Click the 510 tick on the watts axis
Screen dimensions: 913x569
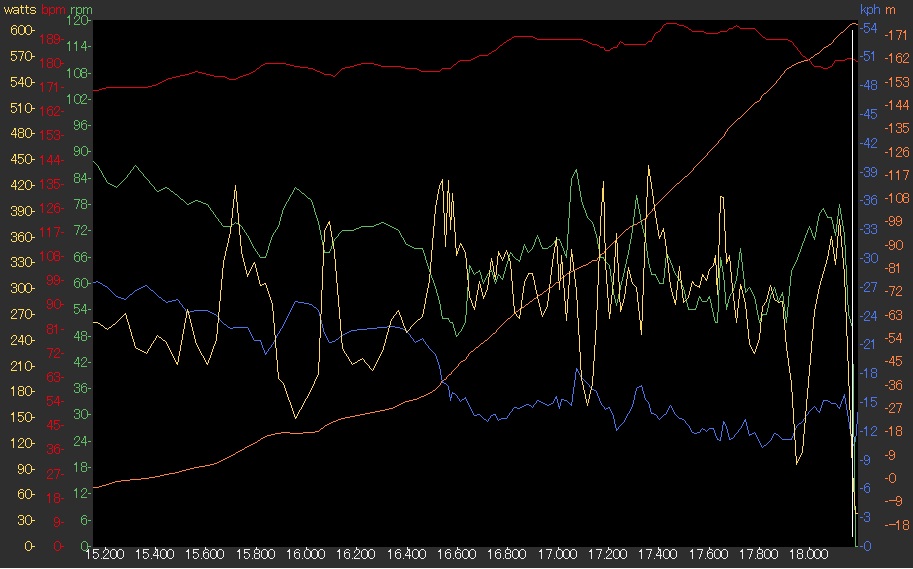point(23,108)
